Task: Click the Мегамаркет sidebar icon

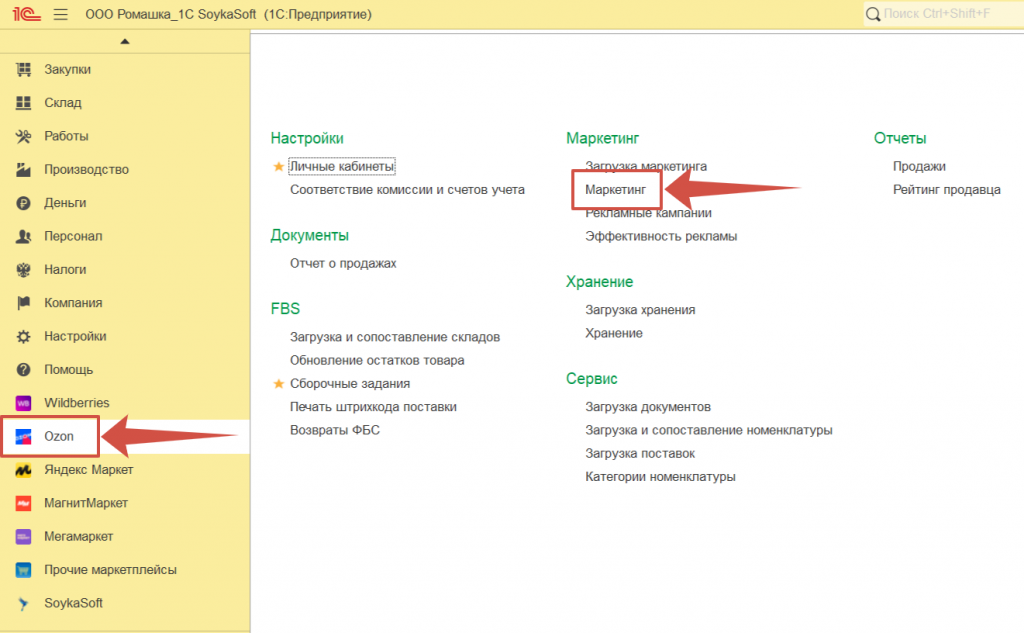Action: (x=25, y=537)
